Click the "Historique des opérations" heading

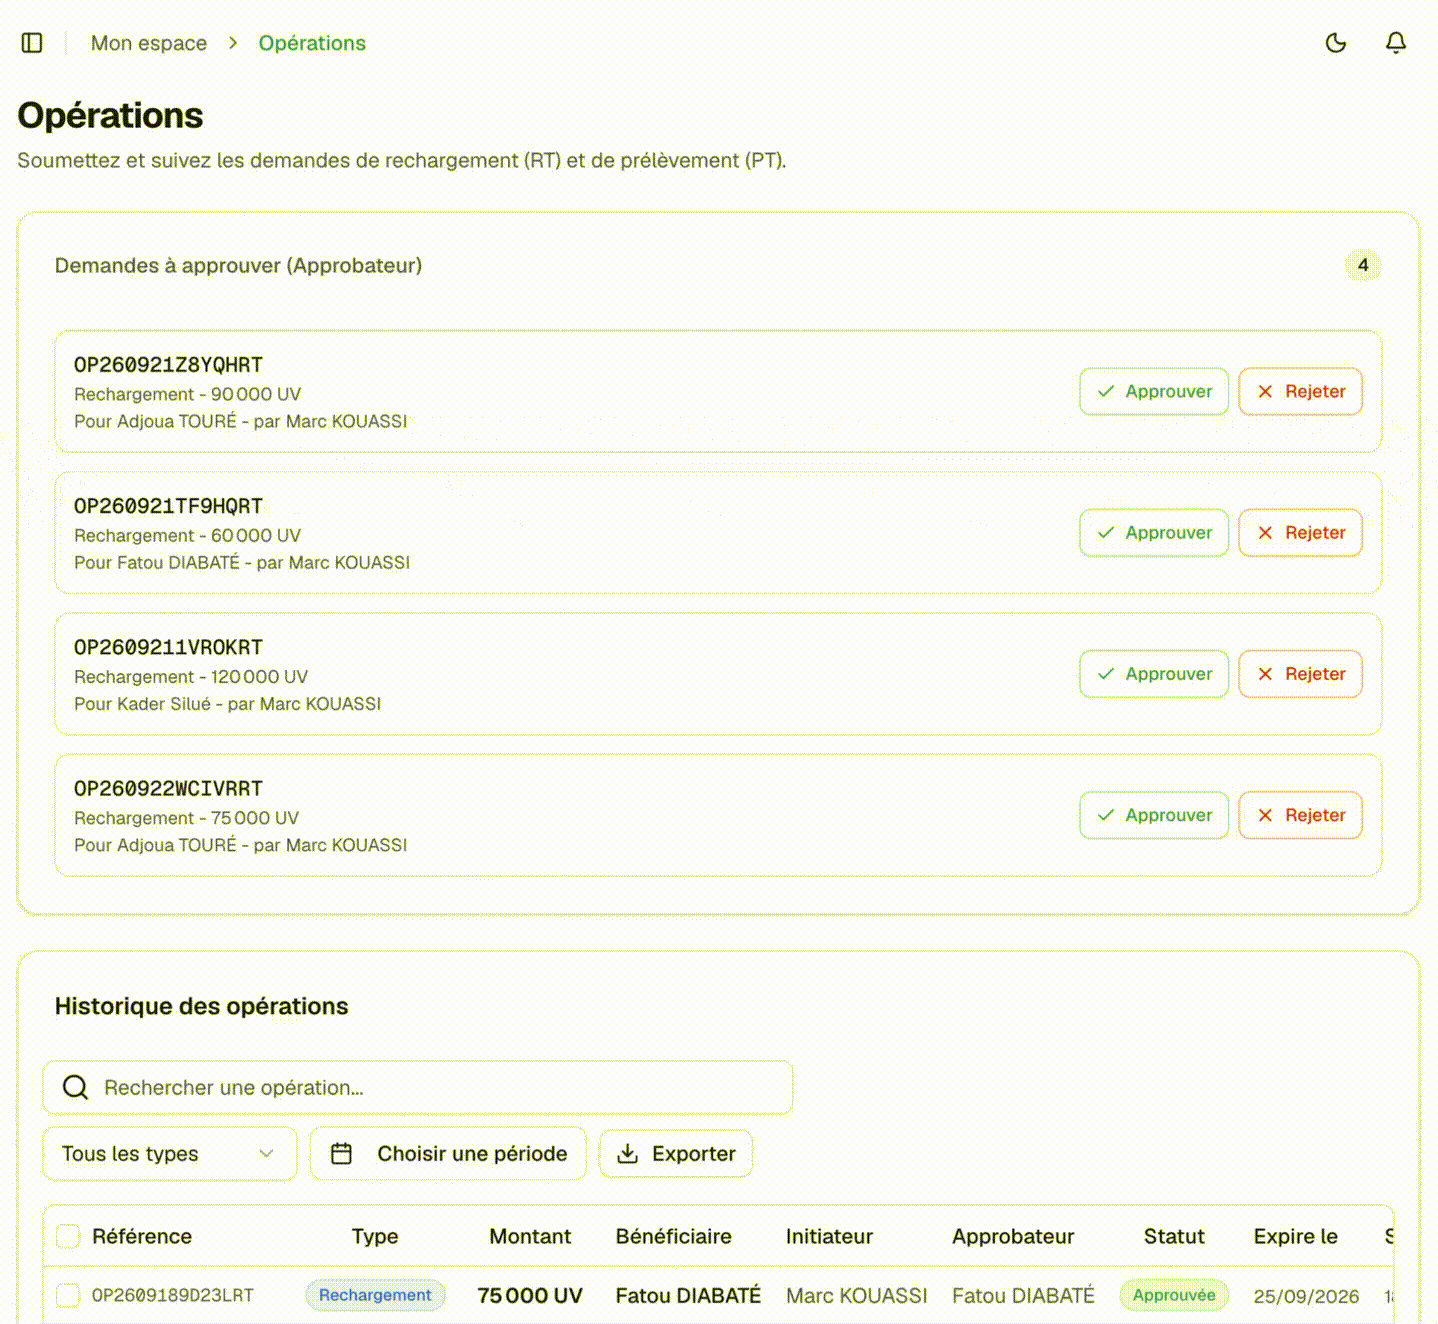click(x=202, y=1006)
